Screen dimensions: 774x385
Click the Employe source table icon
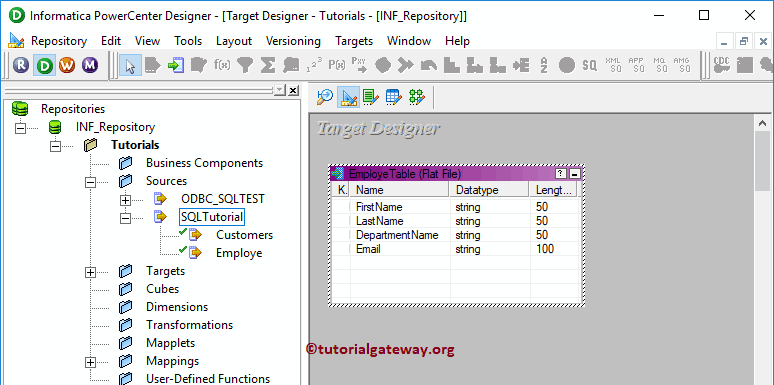pos(195,252)
